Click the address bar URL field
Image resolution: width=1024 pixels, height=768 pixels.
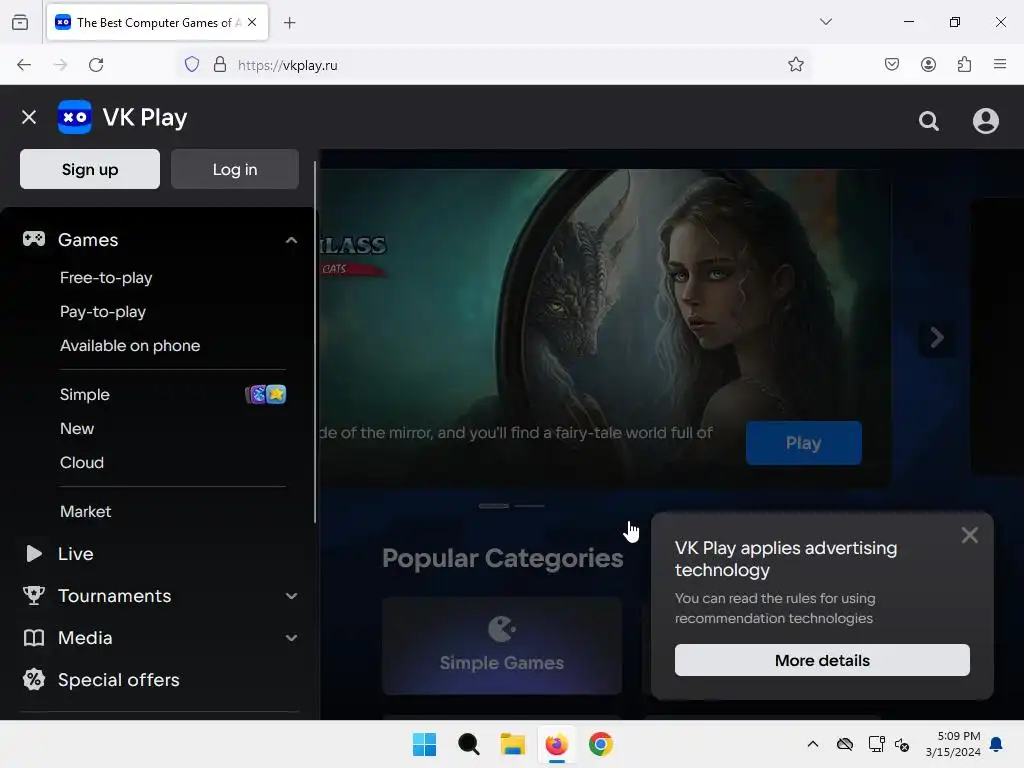494,65
